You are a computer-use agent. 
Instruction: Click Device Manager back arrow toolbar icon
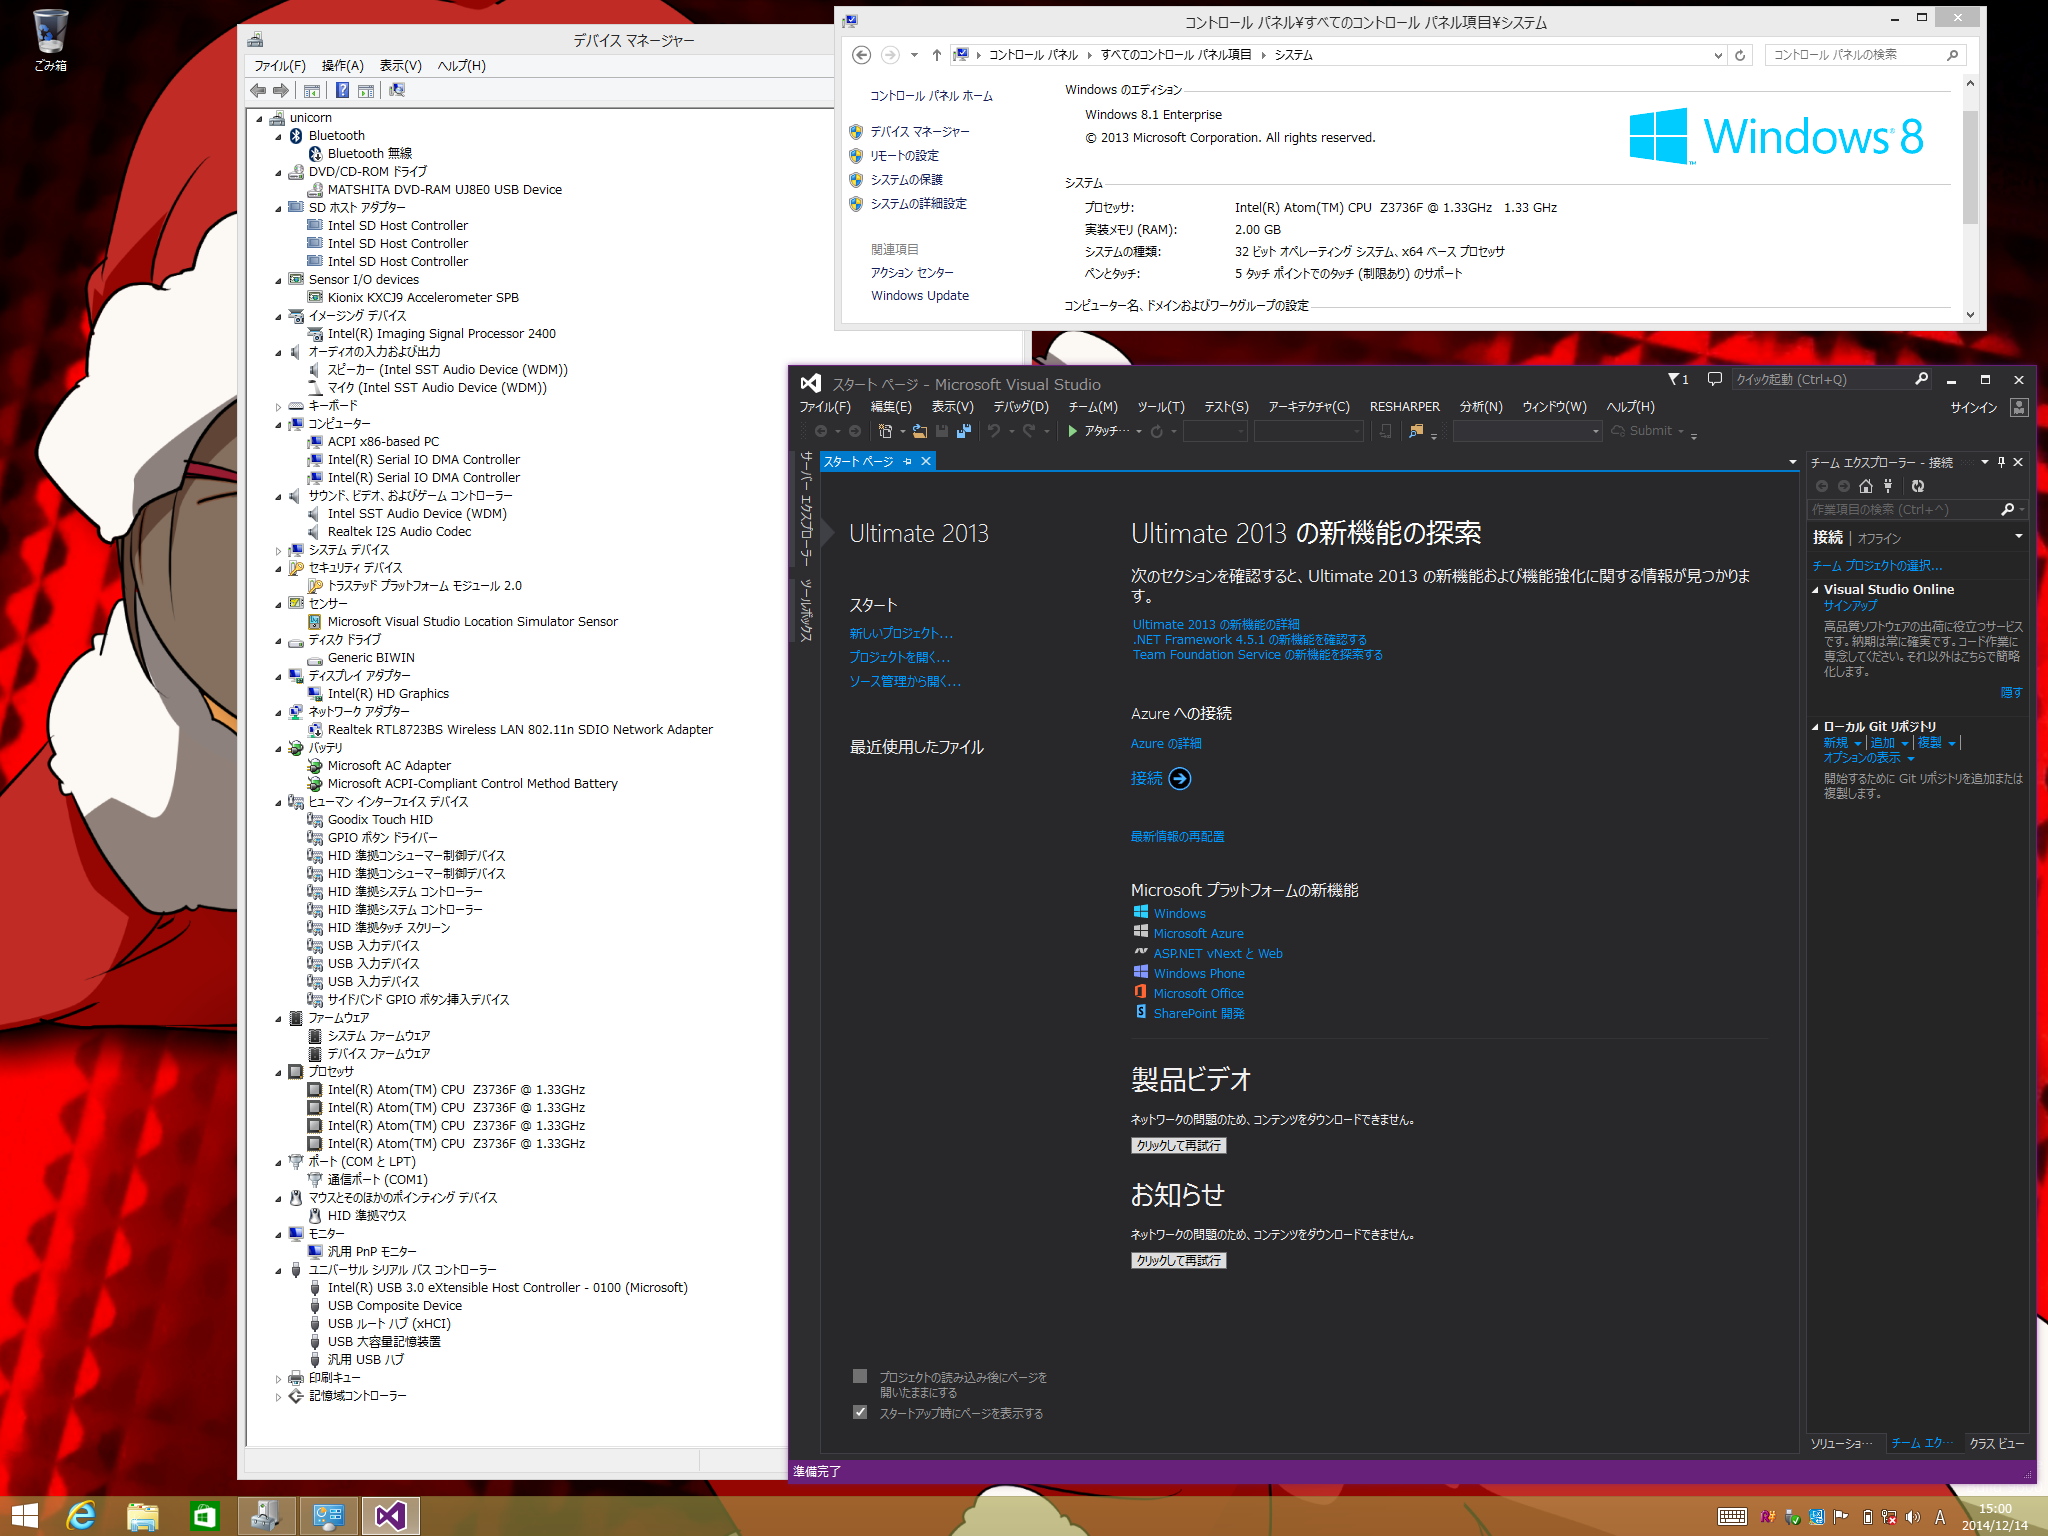coord(258,91)
